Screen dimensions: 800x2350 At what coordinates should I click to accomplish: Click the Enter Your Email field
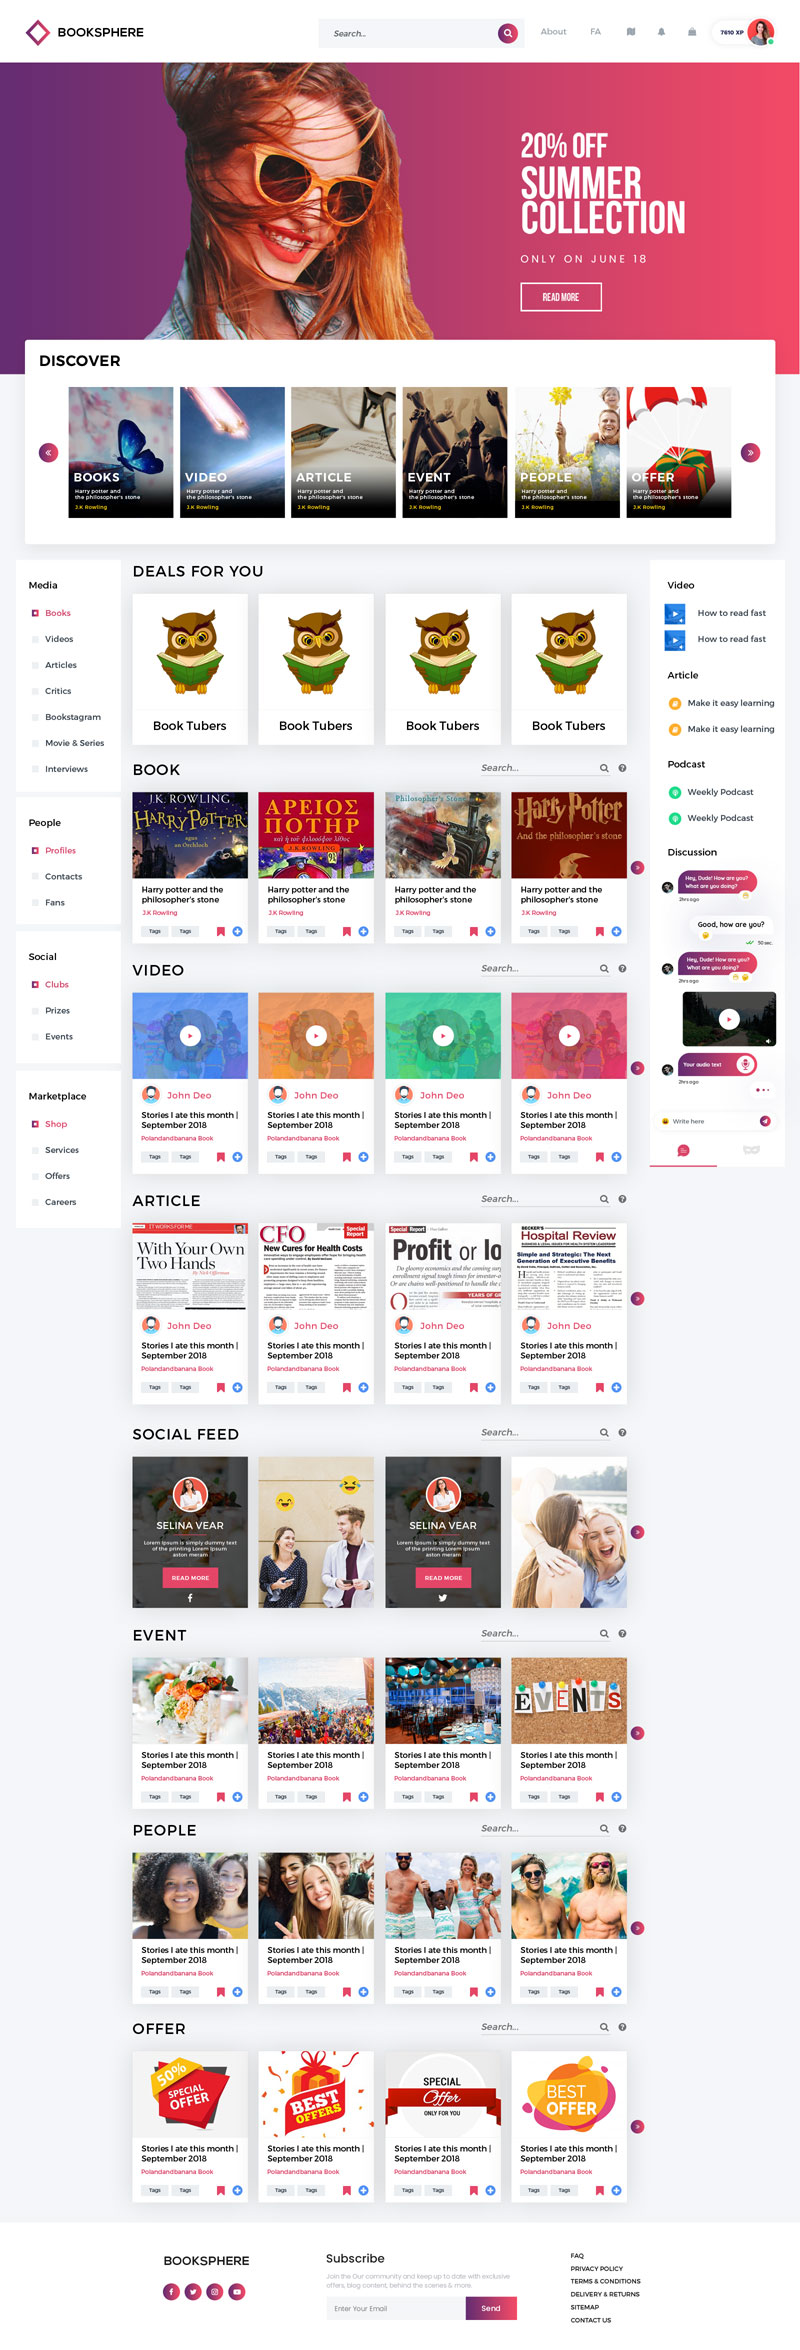396,2308
